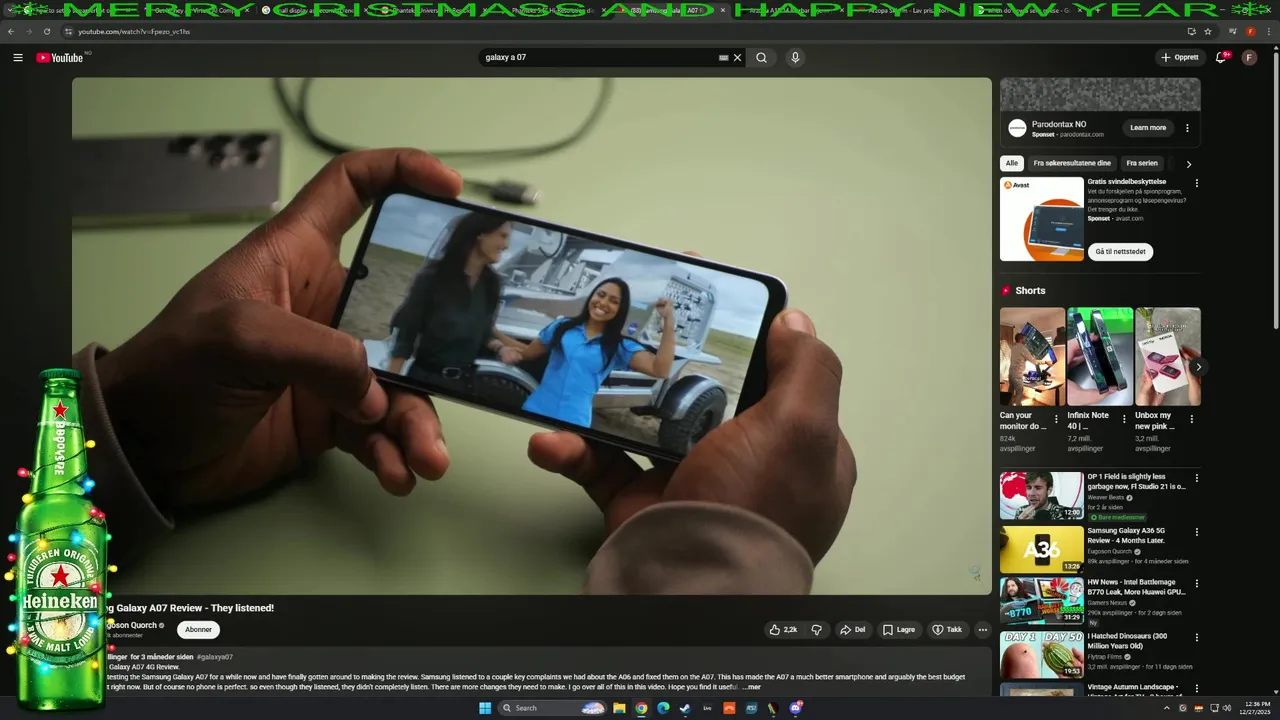Submit search with the magnifier button
Viewport: 1280px width, 720px height.
point(761,58)
